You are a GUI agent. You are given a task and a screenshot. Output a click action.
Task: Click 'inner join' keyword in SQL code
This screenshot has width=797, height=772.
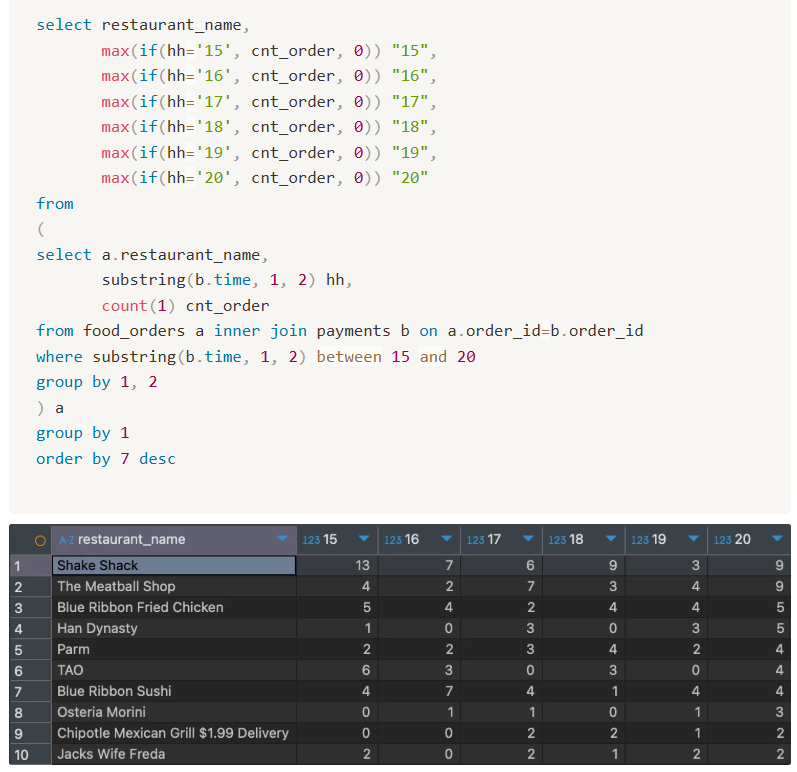pyautogui.click(x=260, y=331)
